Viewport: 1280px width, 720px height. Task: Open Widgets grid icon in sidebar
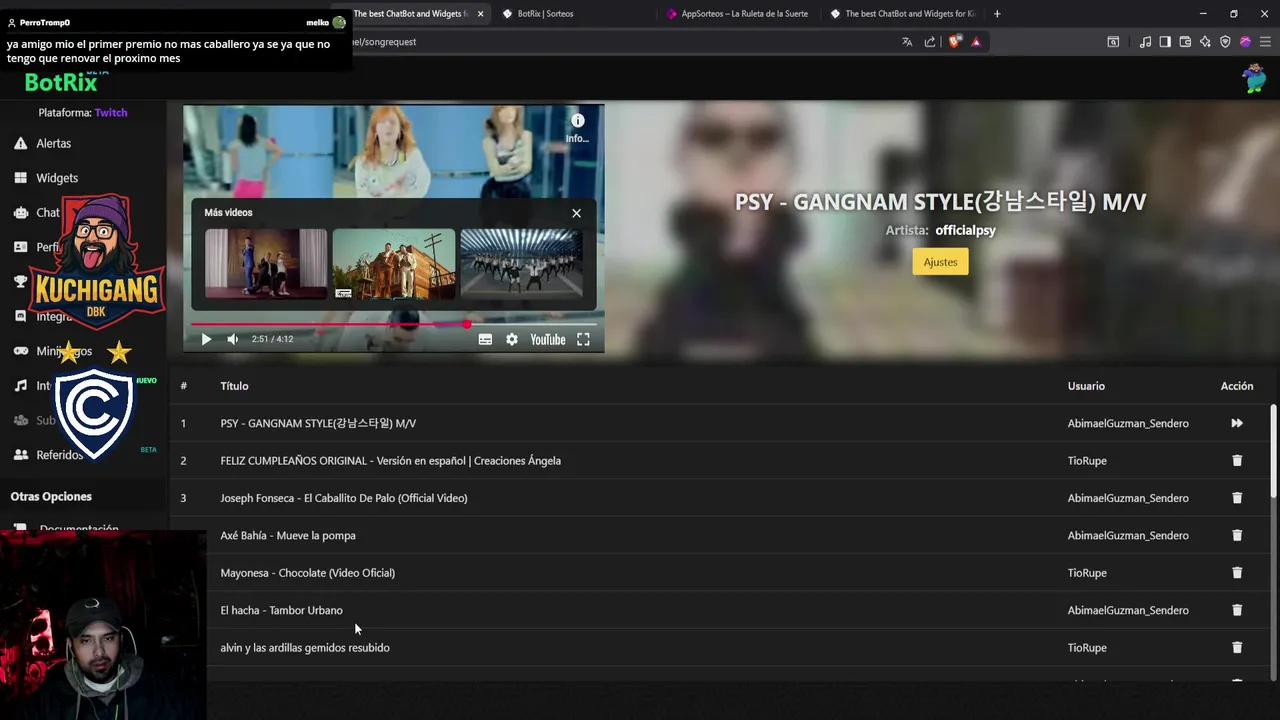[x=20, y=178]
